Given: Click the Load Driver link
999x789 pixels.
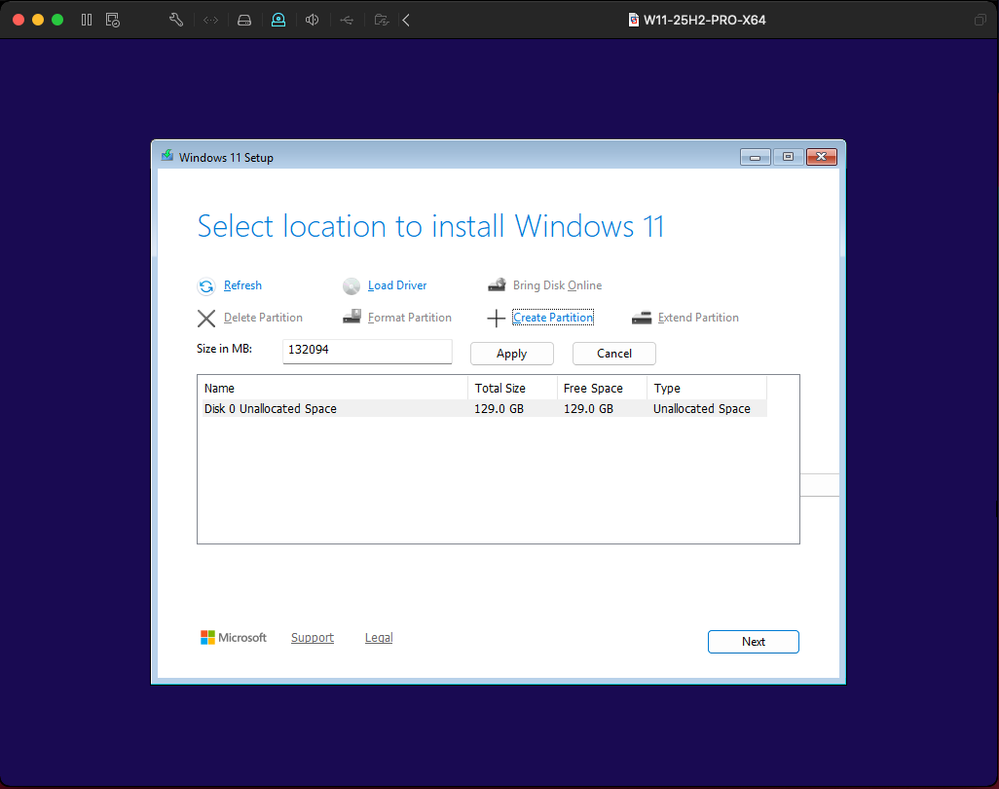Looking at the screenshot, I should point(397,285).
